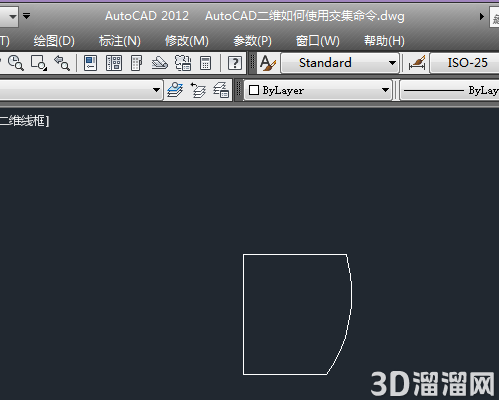
Task: Open the 修改(M) menu
Action: (x=187, y=41)
